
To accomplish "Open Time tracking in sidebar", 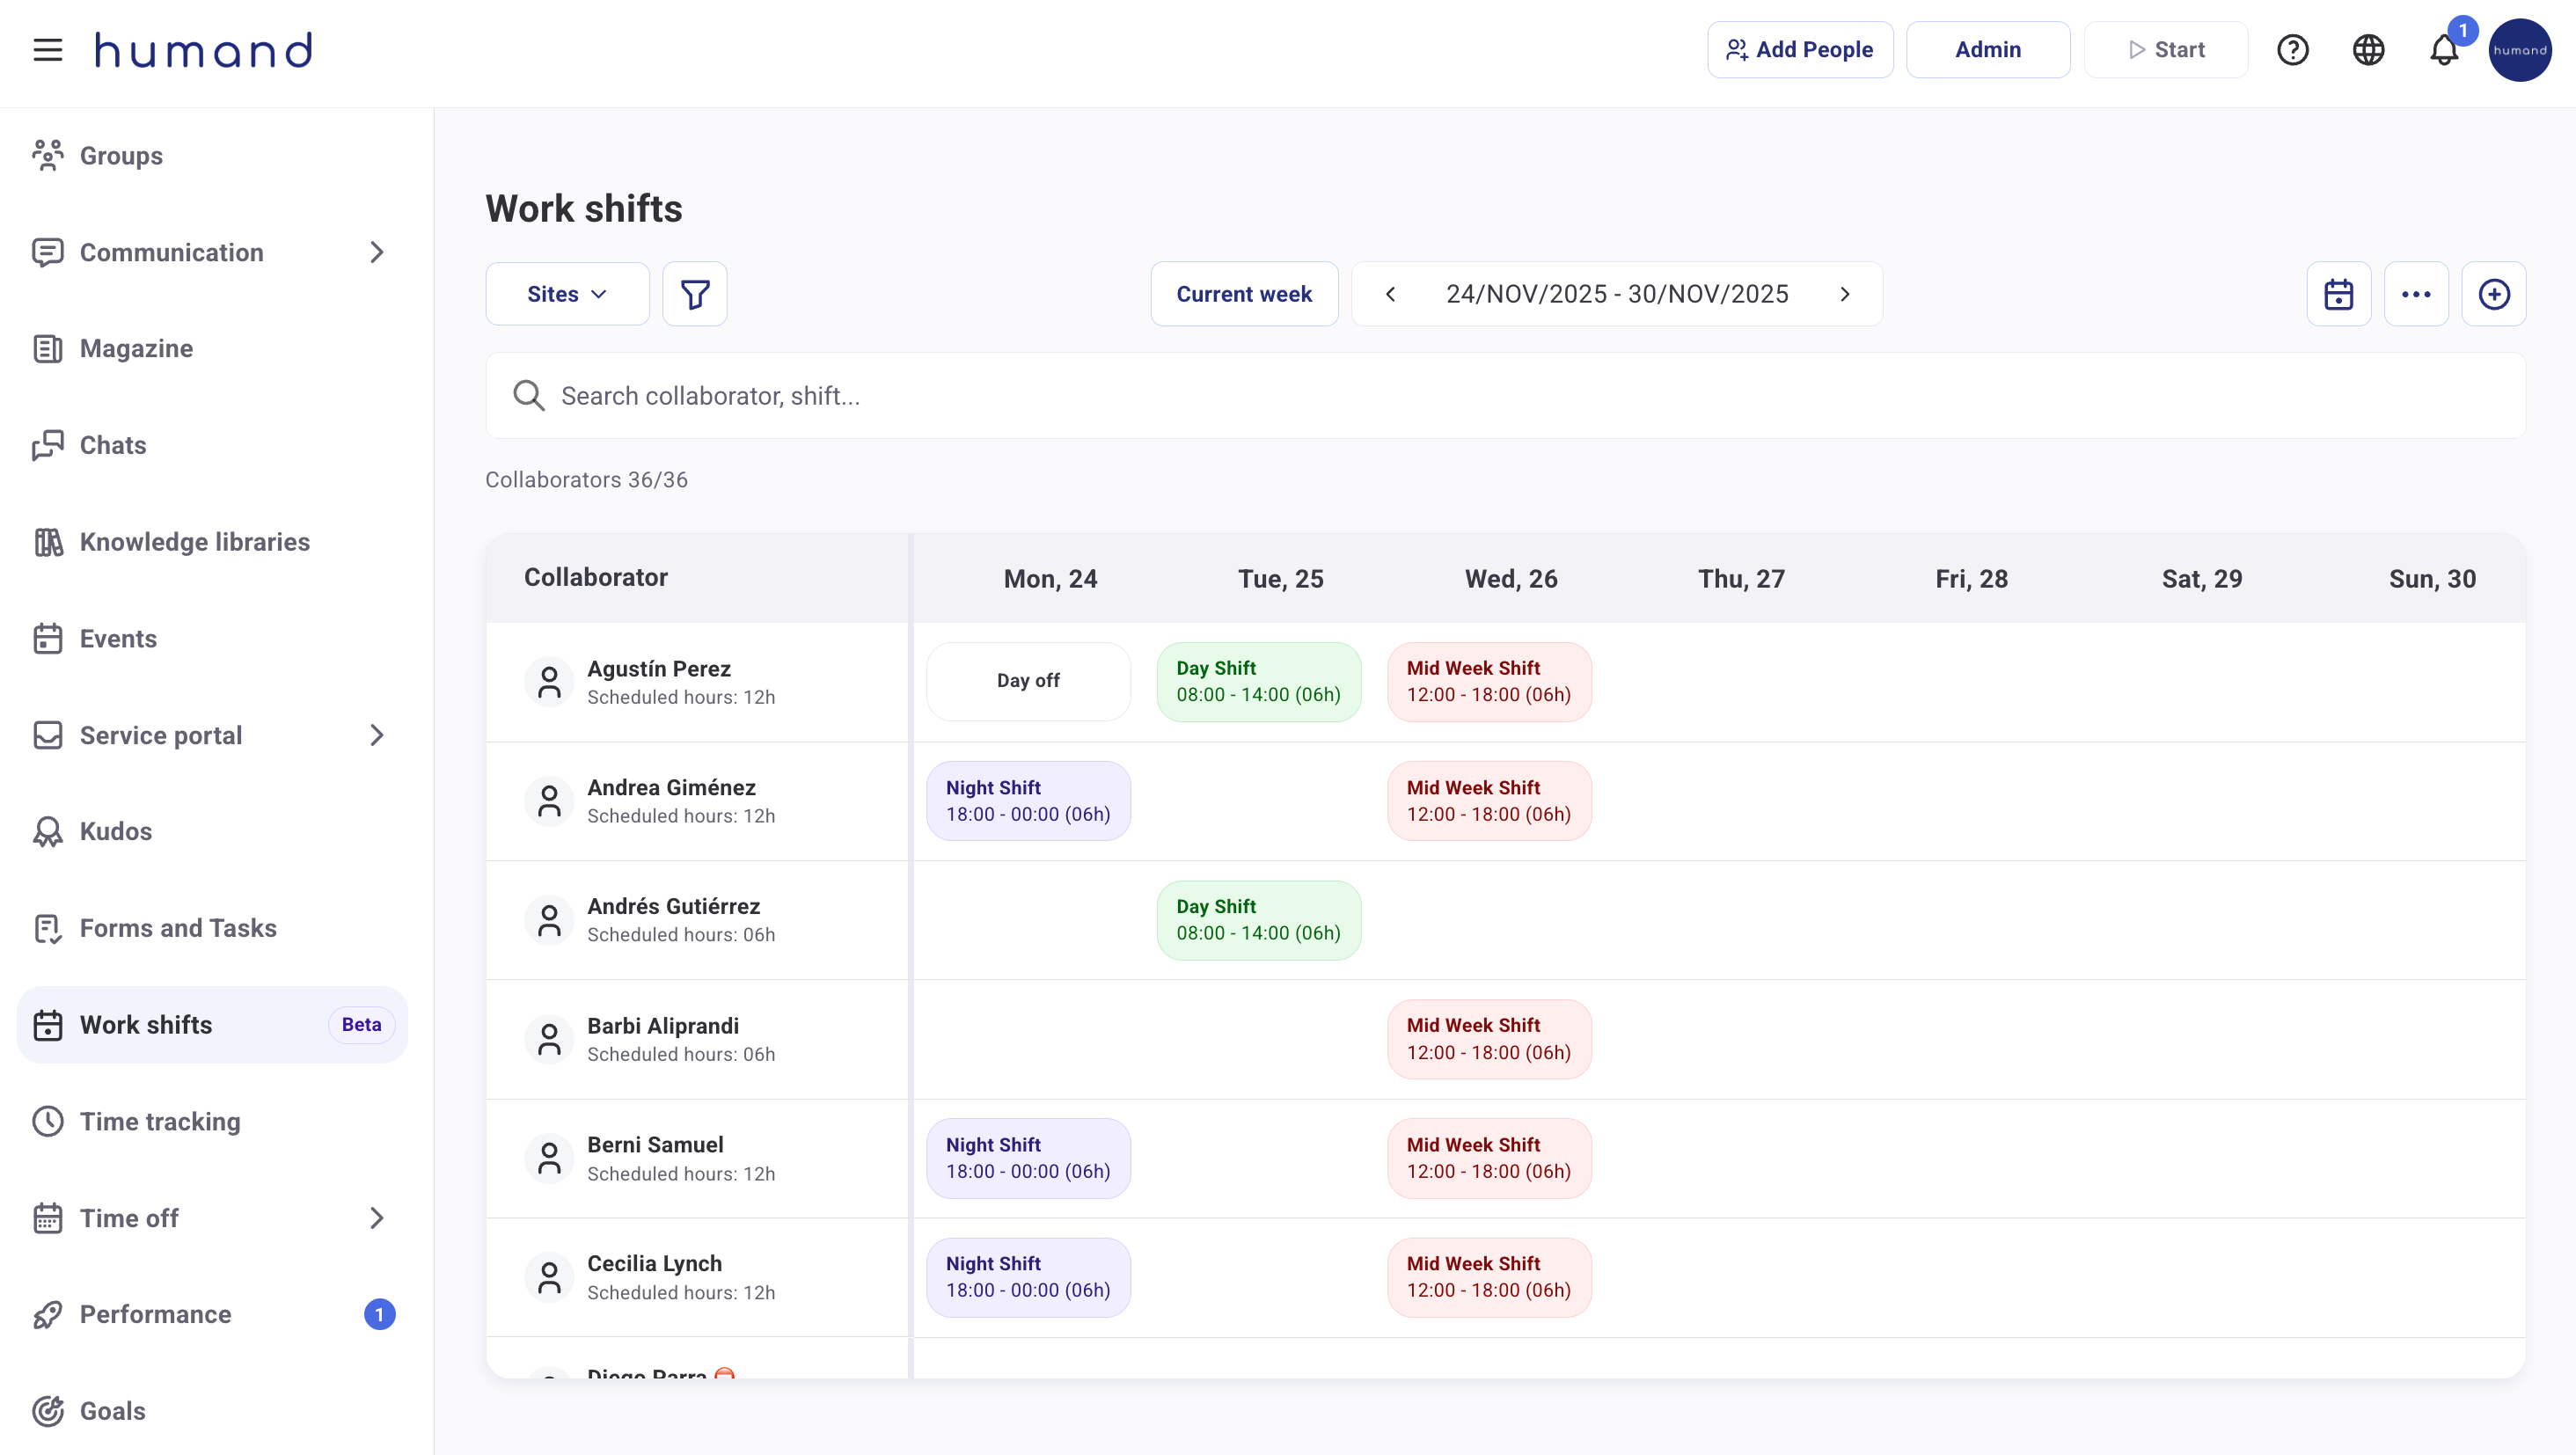I will (160, 1121).
